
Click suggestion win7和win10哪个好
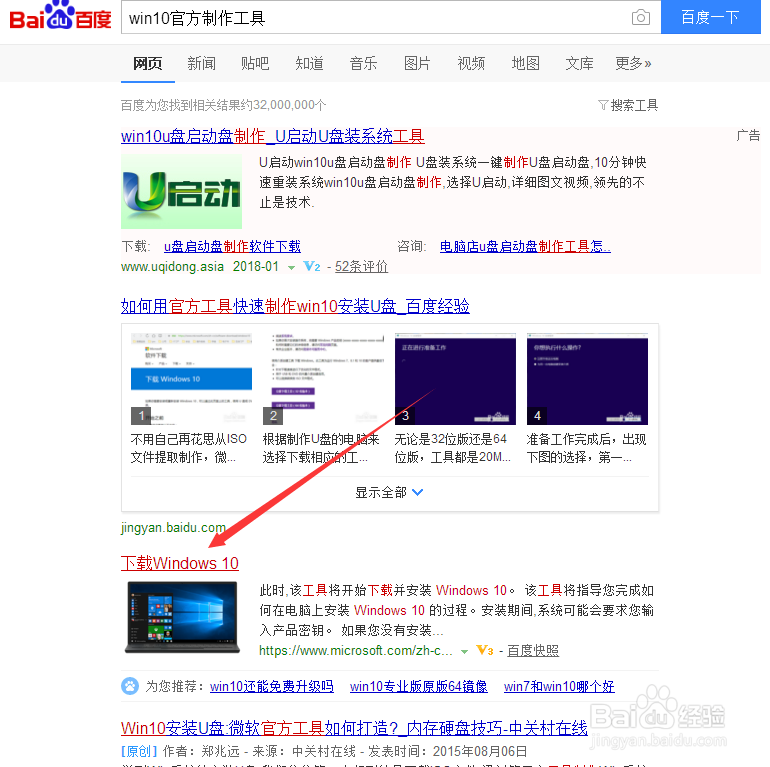559,686
